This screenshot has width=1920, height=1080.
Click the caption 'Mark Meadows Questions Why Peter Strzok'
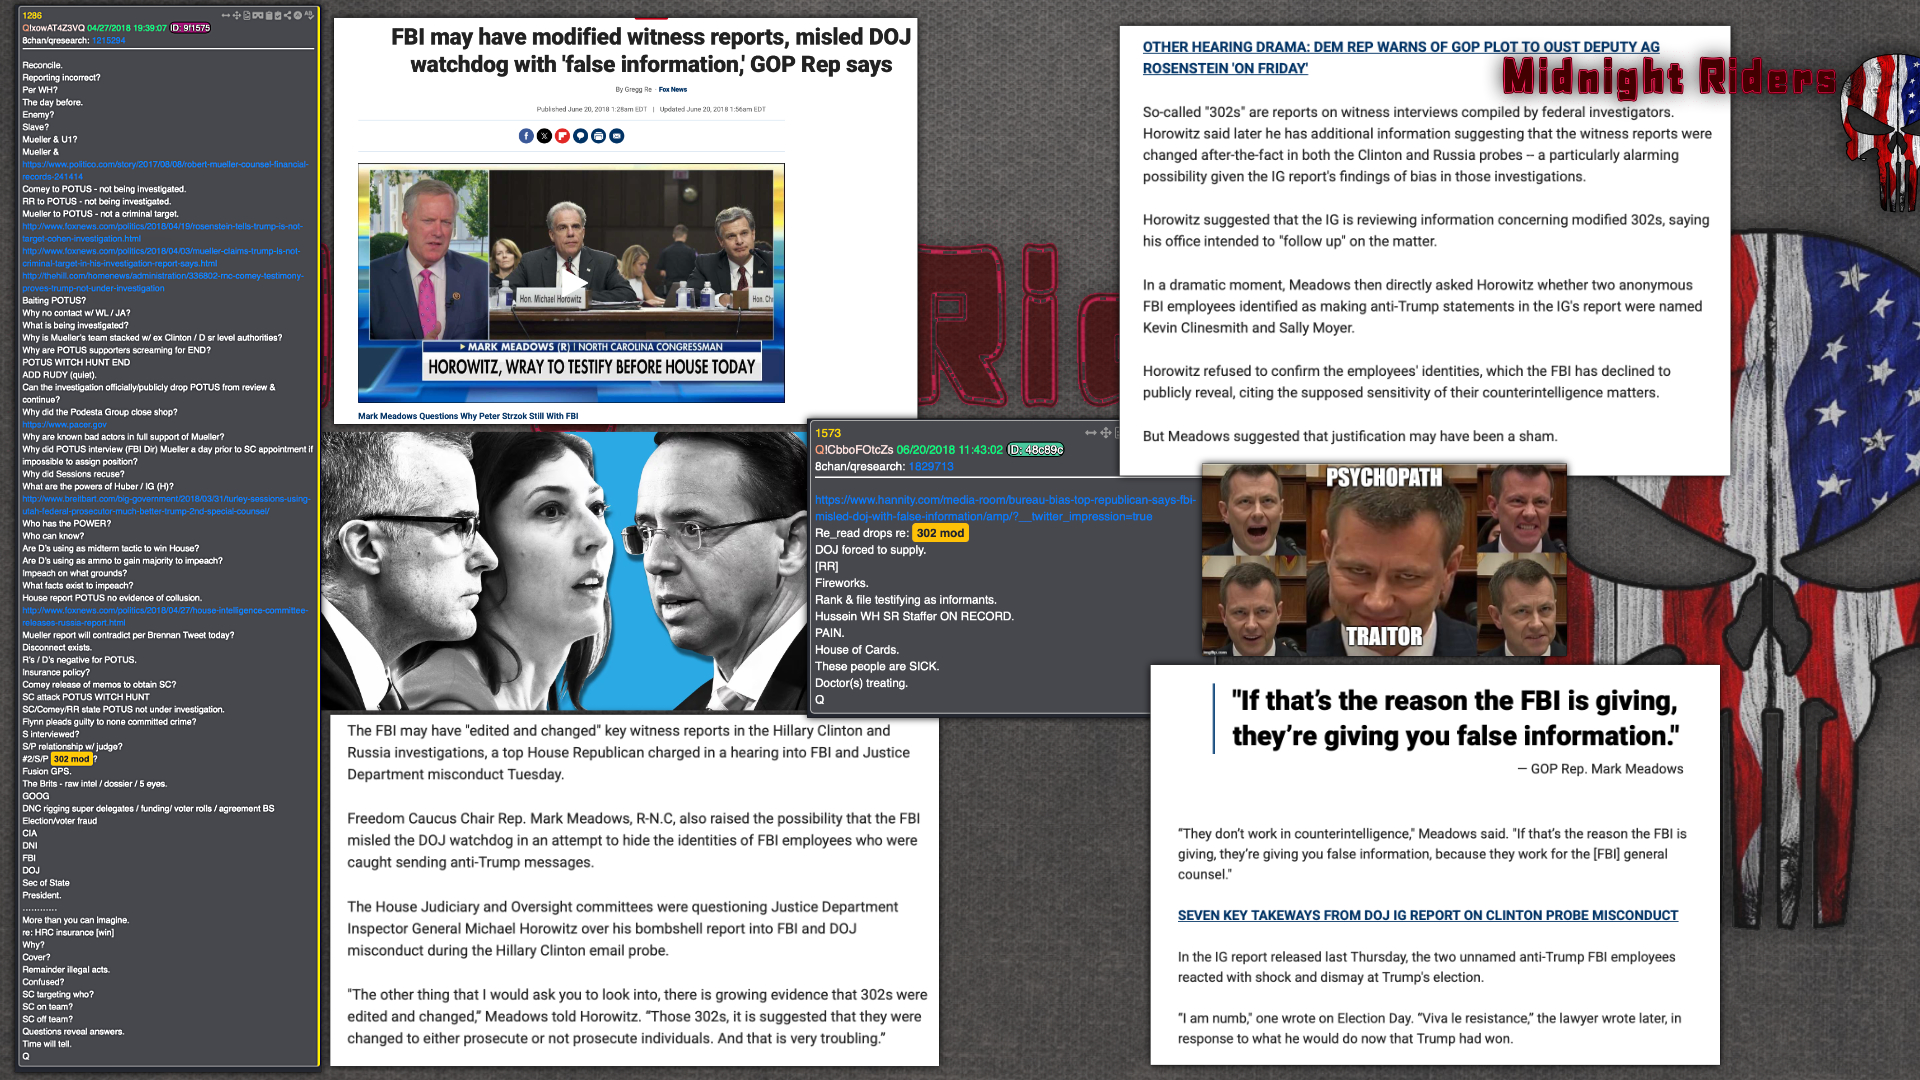coord(468,416)
